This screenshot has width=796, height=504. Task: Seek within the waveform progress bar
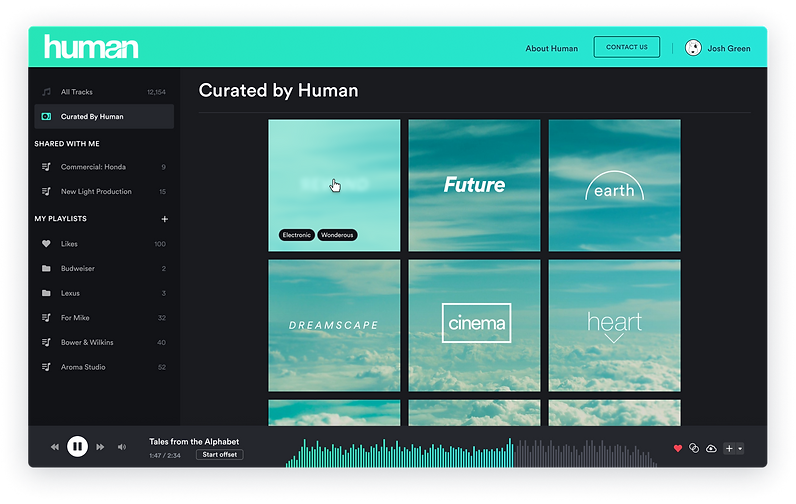[x=471, y=452]
